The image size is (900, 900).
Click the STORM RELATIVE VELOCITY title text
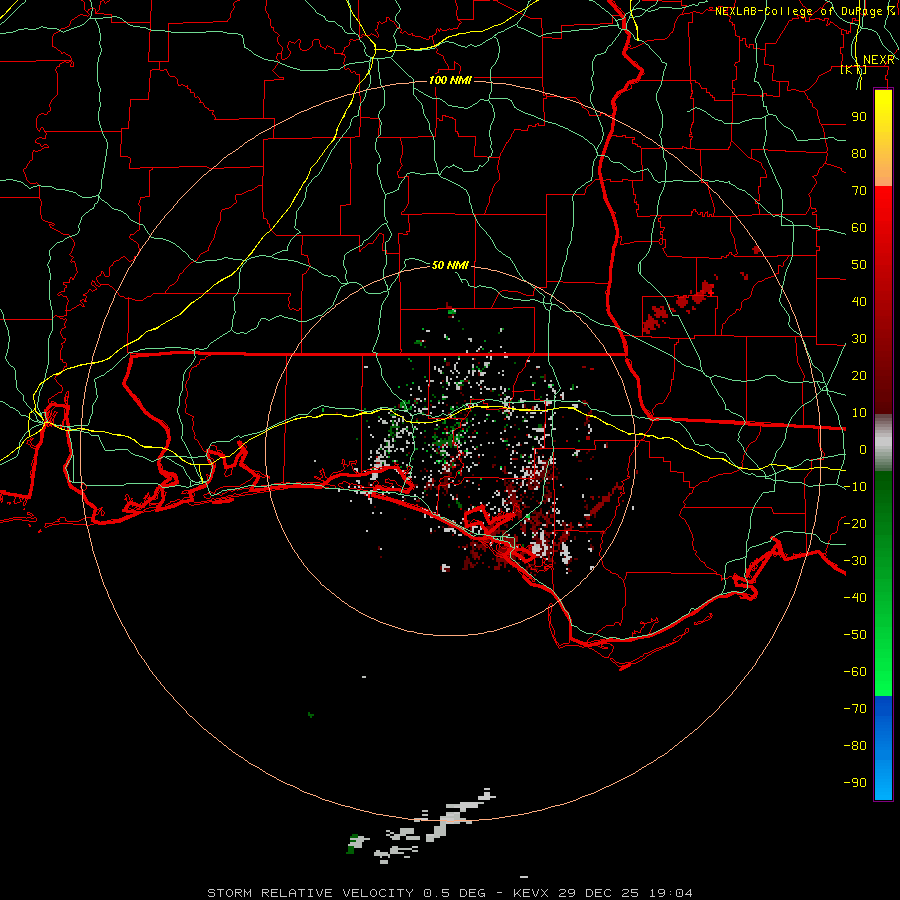tap(310, 893)
